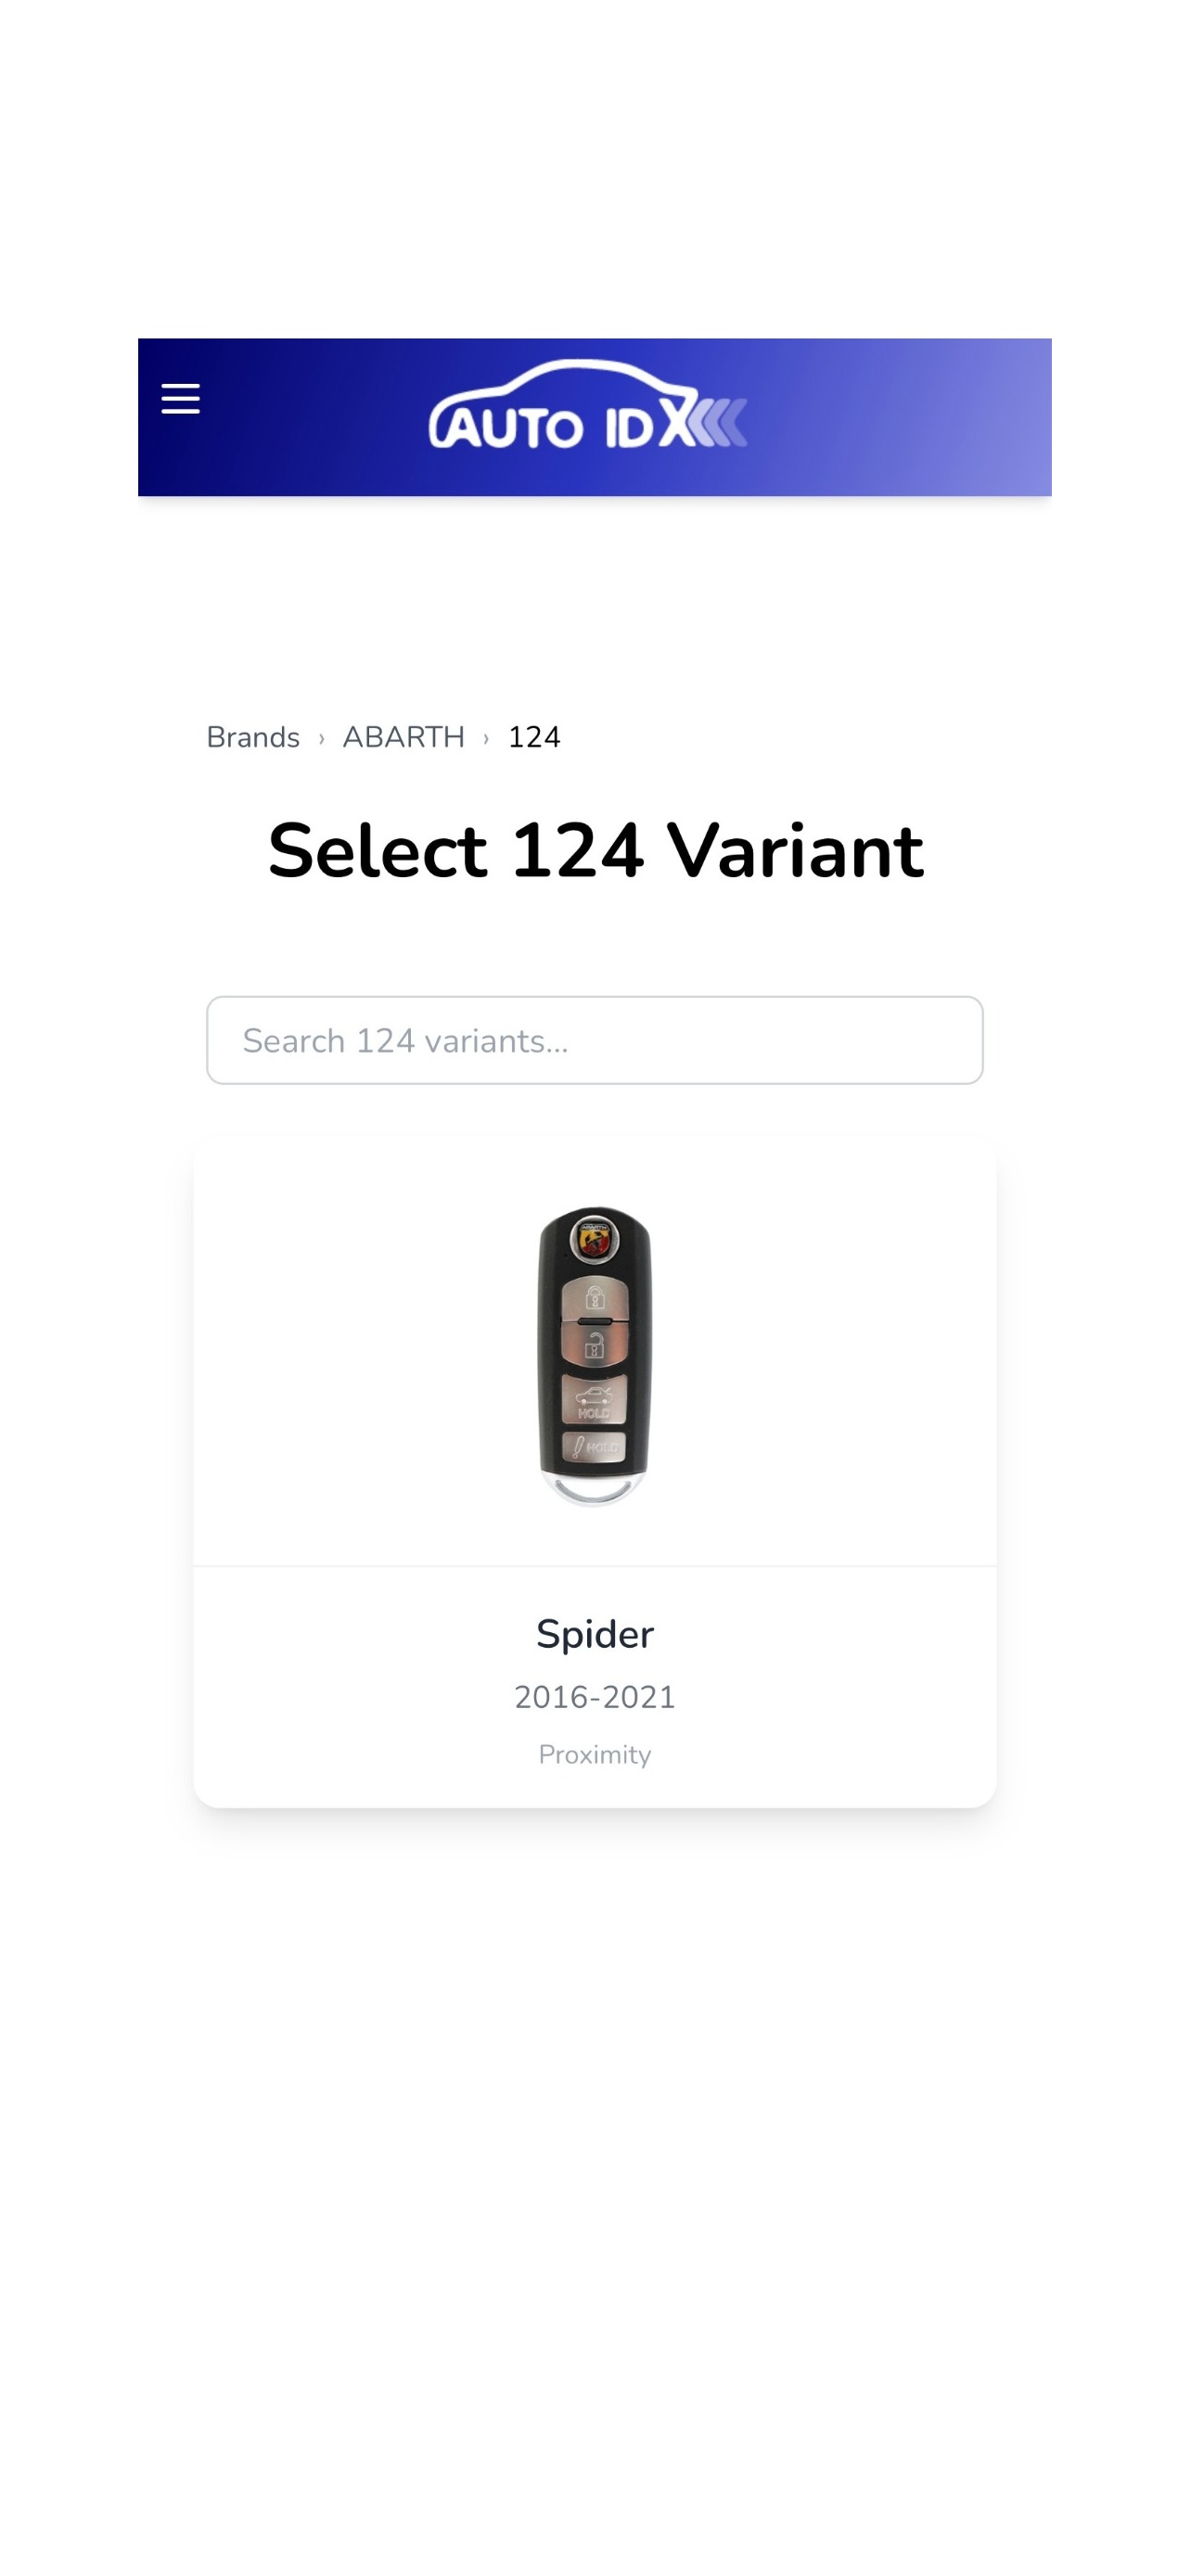Select the Spider variant title
Viewport: 1191px width, 2576px height.
tap(595, 1634)
